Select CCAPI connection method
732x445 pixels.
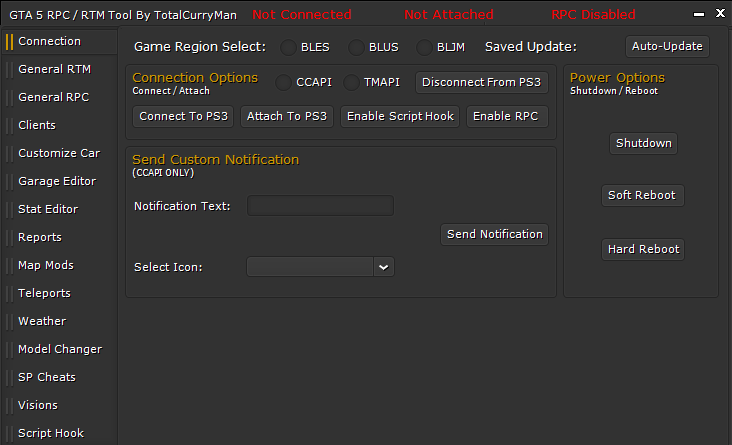coord(283,82)
